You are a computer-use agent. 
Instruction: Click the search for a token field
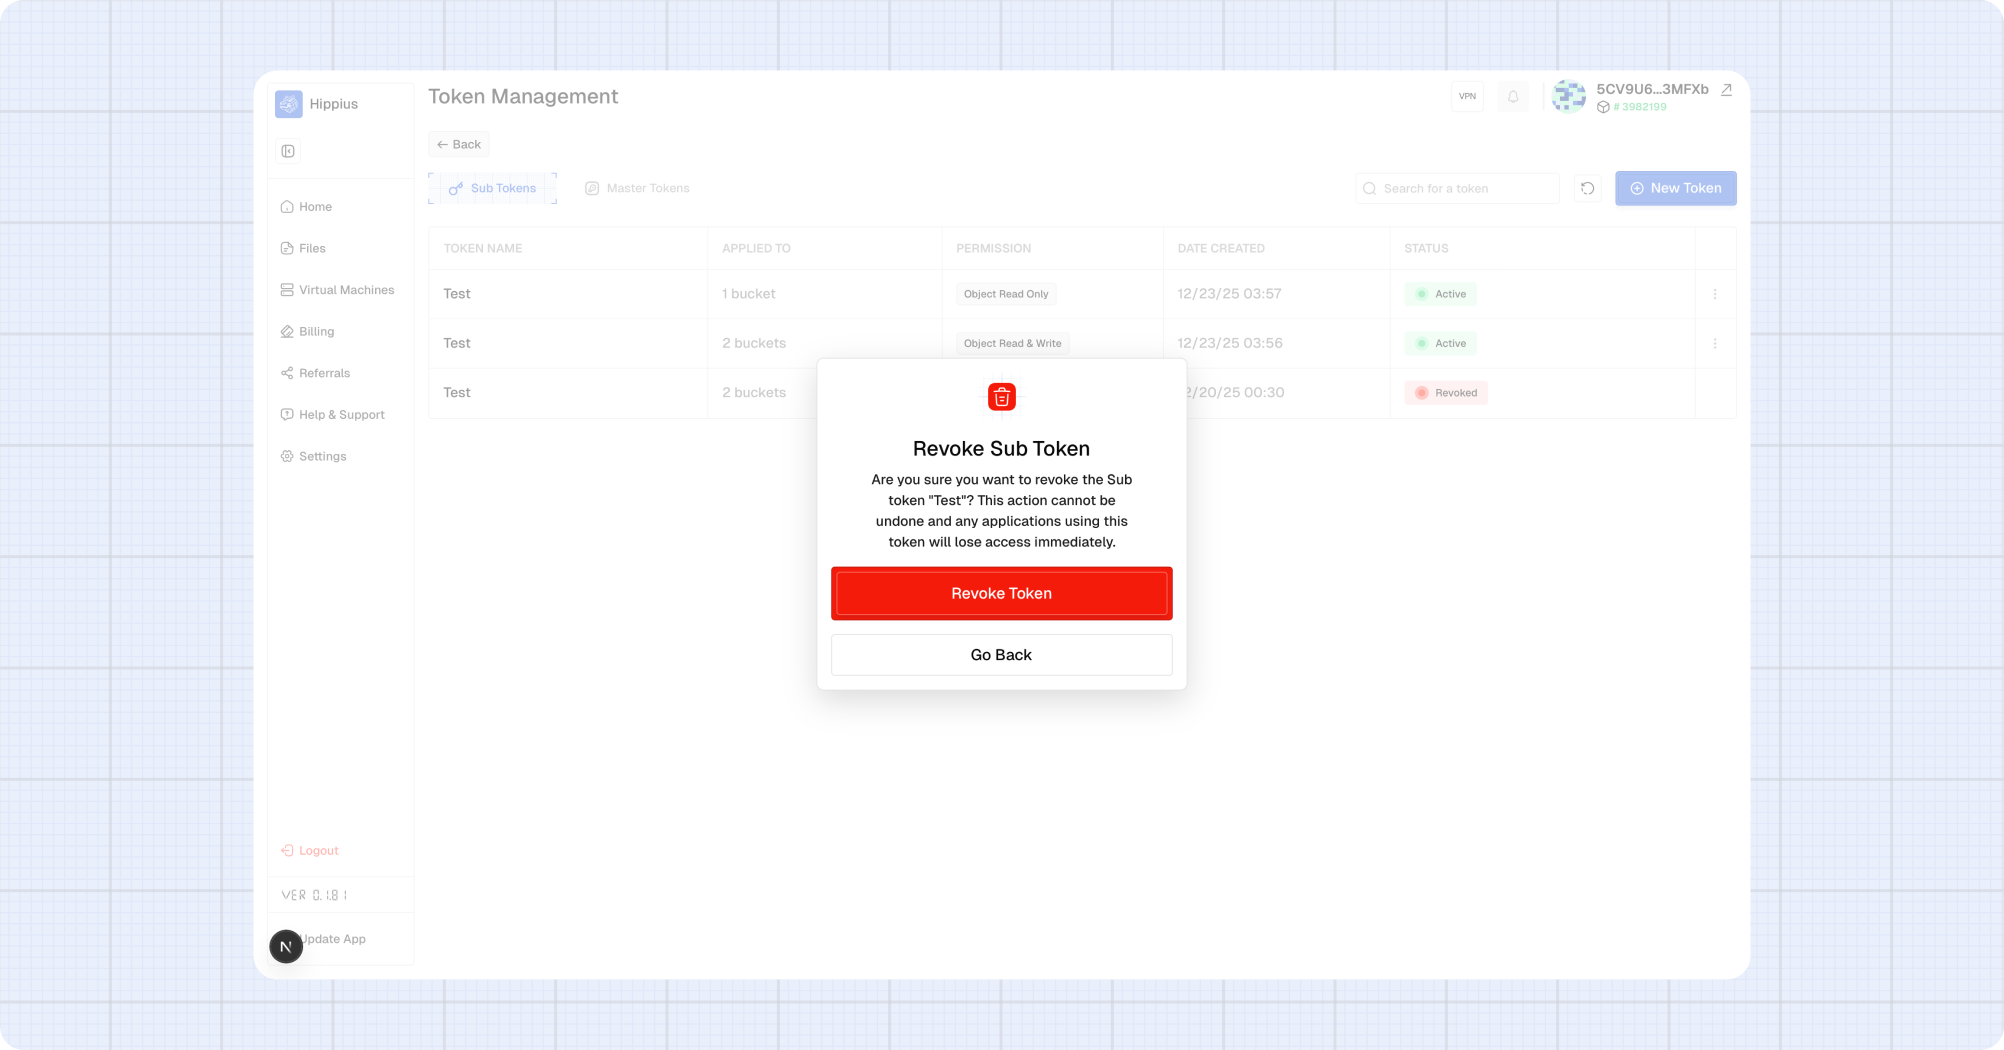1457,188
